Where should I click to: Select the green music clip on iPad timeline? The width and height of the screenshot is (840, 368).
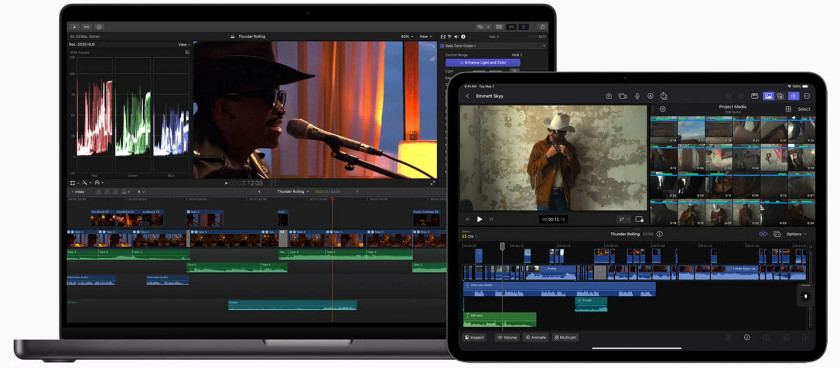coord(499,319)
